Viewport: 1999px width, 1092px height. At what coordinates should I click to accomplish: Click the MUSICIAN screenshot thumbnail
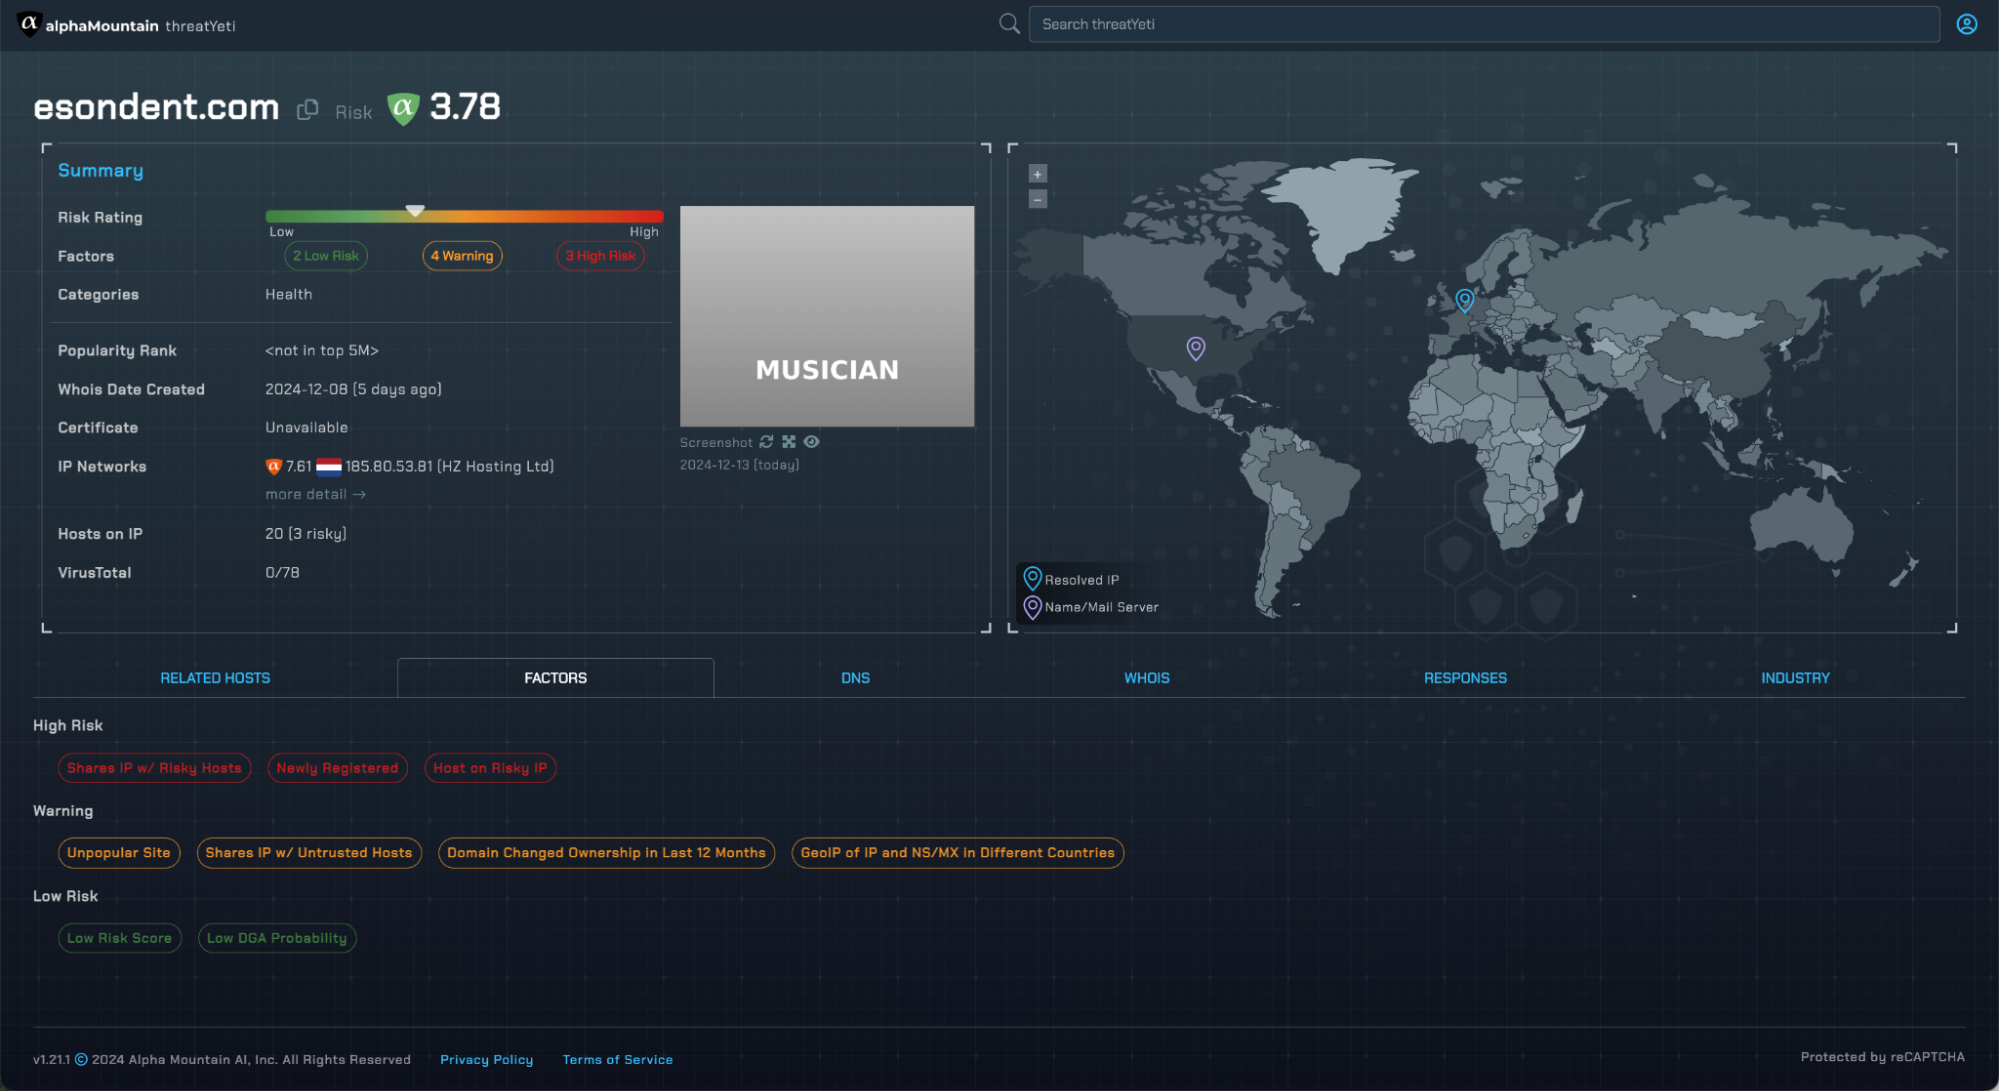tap(827, 316)
